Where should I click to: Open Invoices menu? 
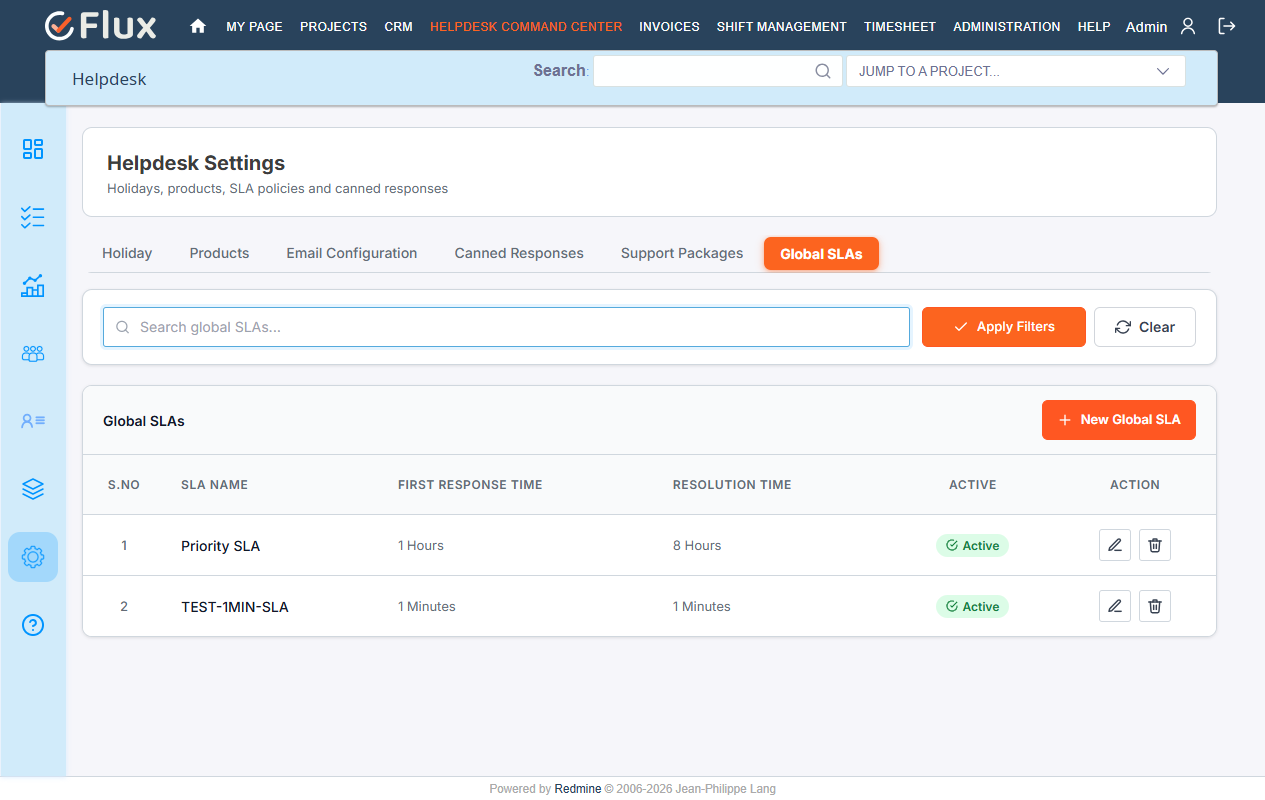(x=669, y=27)
